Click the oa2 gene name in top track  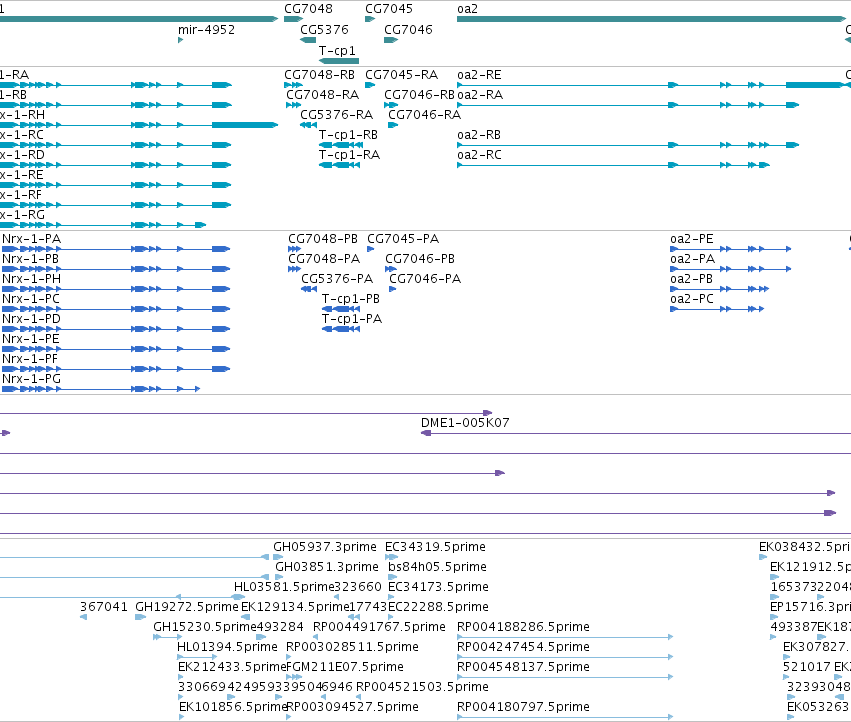(x=467, y=9)
